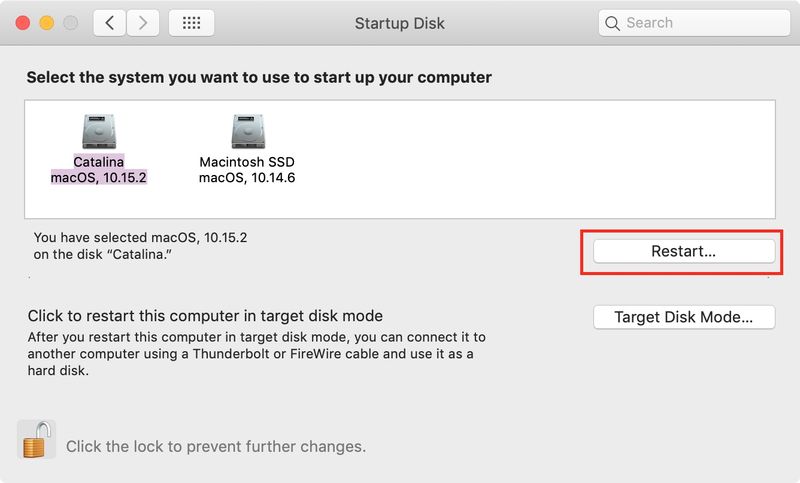The image size is (800, 483).
Task: Click the 'You have selected macOS' status text
Action: tap(140, 246)
